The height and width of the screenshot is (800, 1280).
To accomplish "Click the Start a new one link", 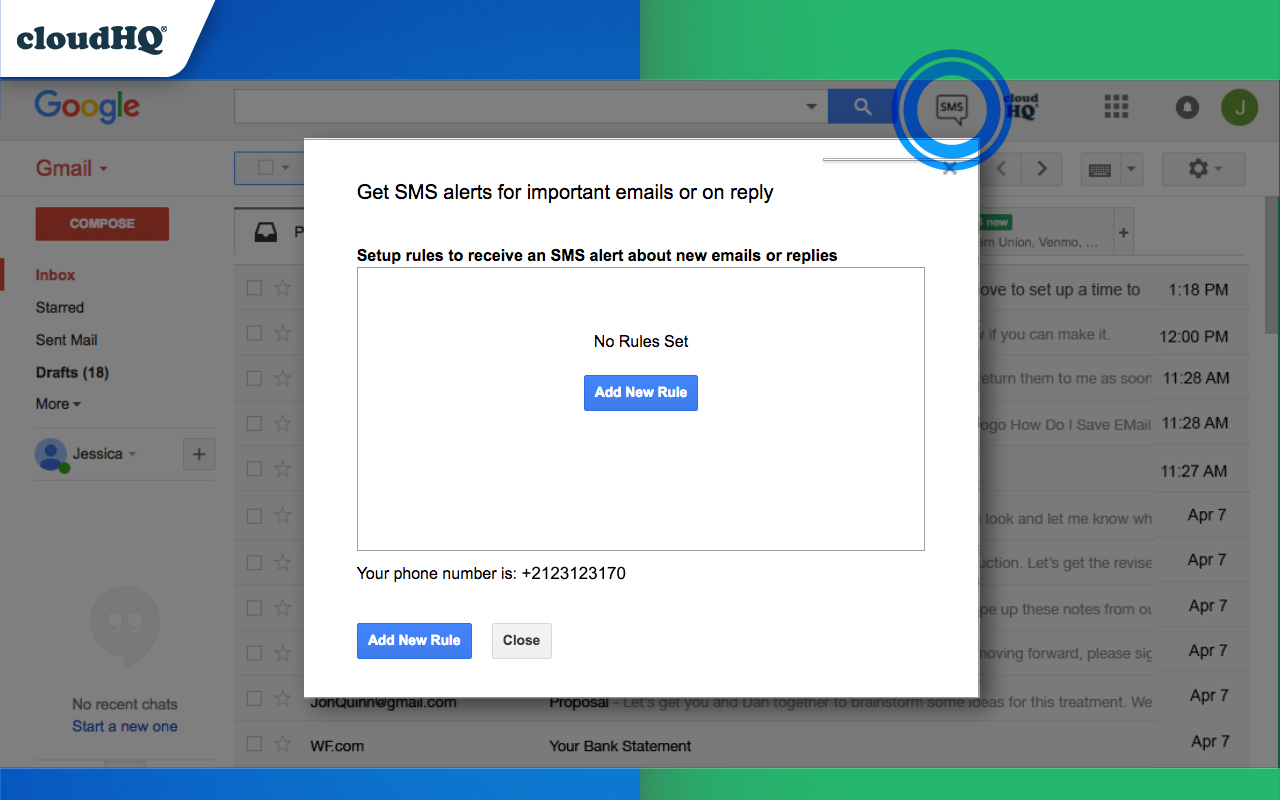I will (x=124, y=725).
